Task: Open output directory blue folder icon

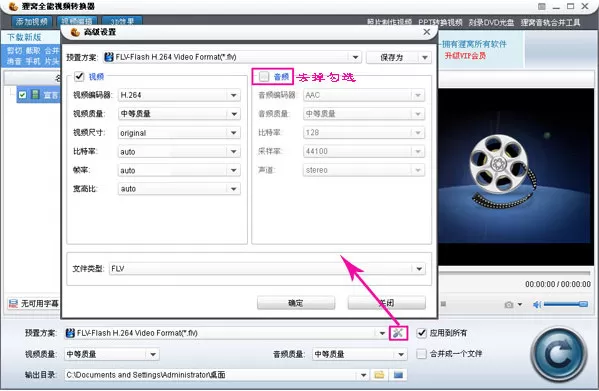Action: point(398,375)
